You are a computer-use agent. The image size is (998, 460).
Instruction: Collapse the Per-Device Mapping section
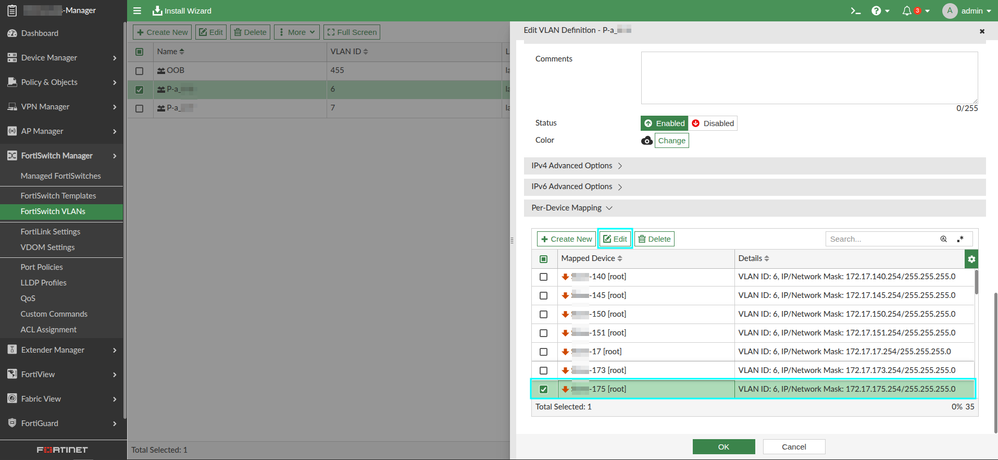pos(754,208)
